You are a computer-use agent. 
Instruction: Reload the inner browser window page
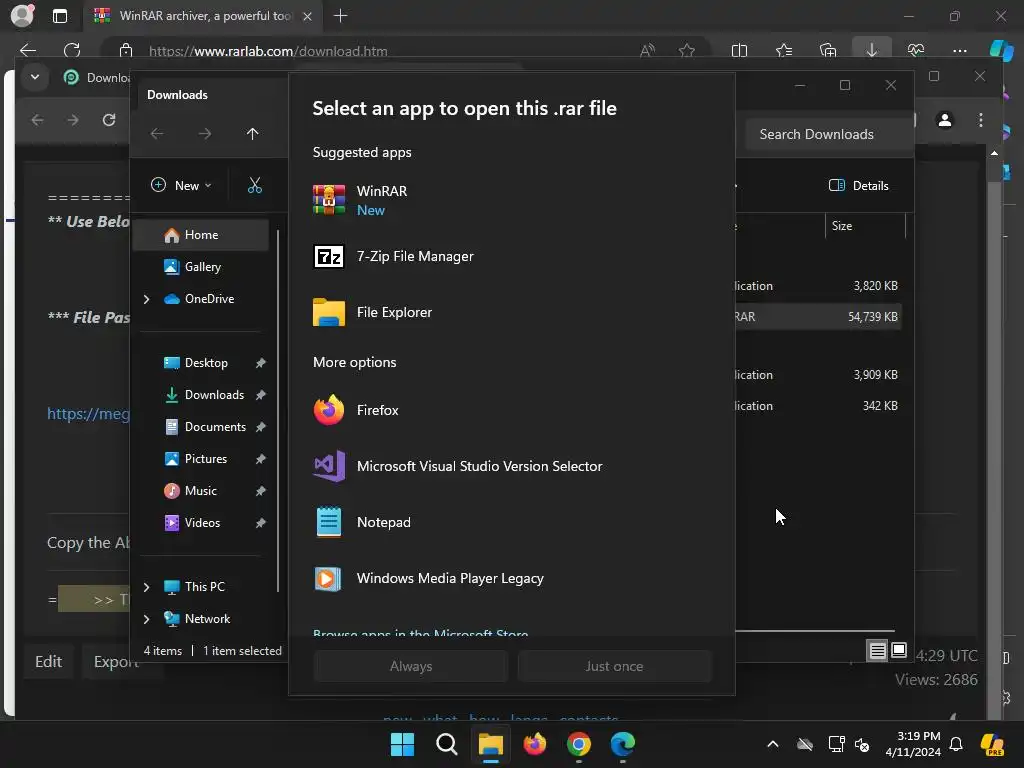point(109,120)
